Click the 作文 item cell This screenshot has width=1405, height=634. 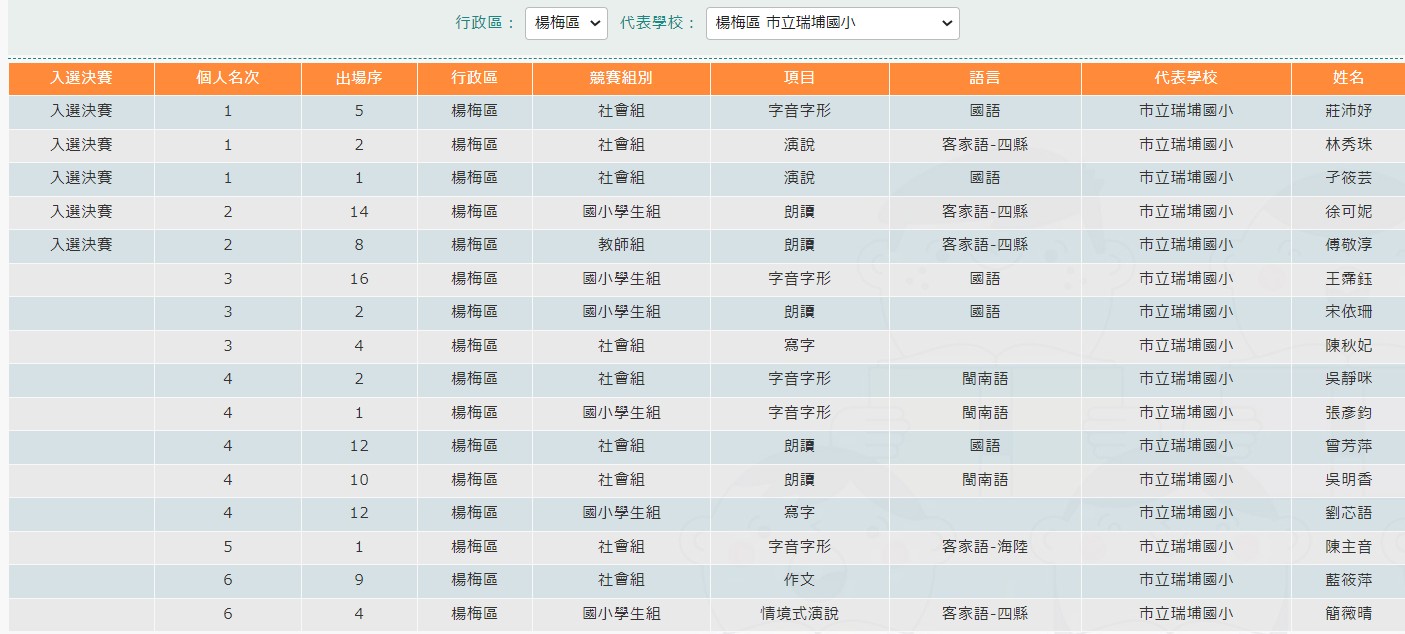point(799,580)
